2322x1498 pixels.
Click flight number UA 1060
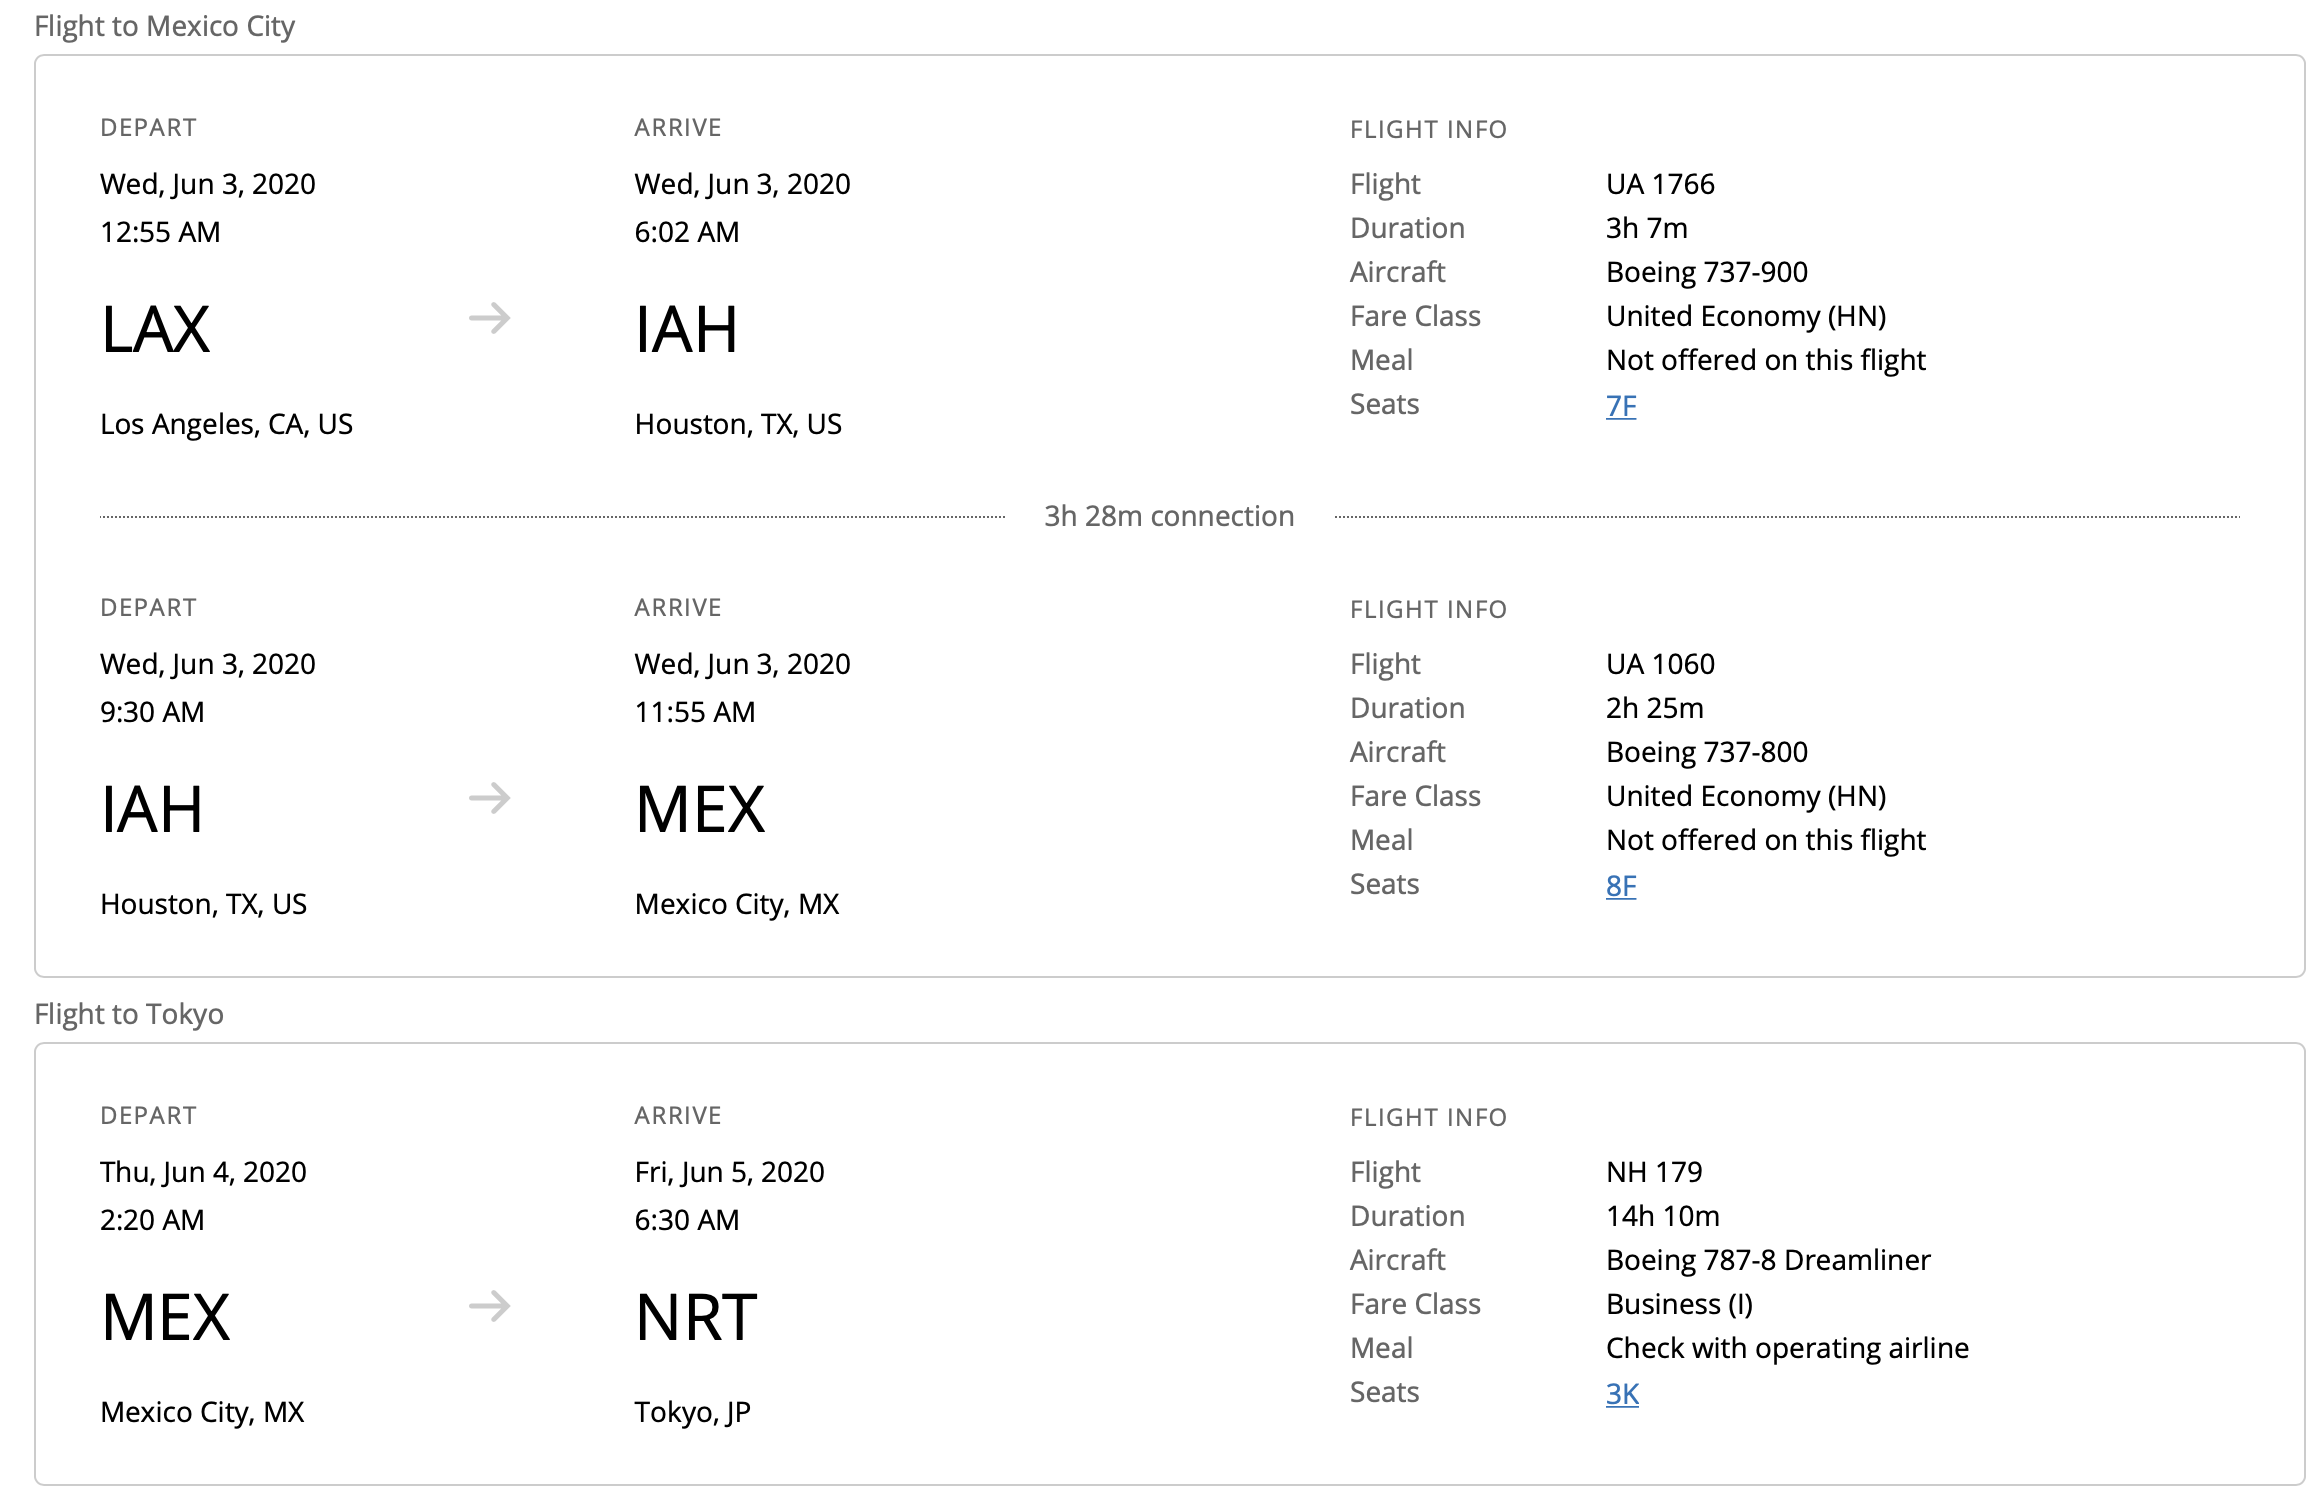point(1660,664)
